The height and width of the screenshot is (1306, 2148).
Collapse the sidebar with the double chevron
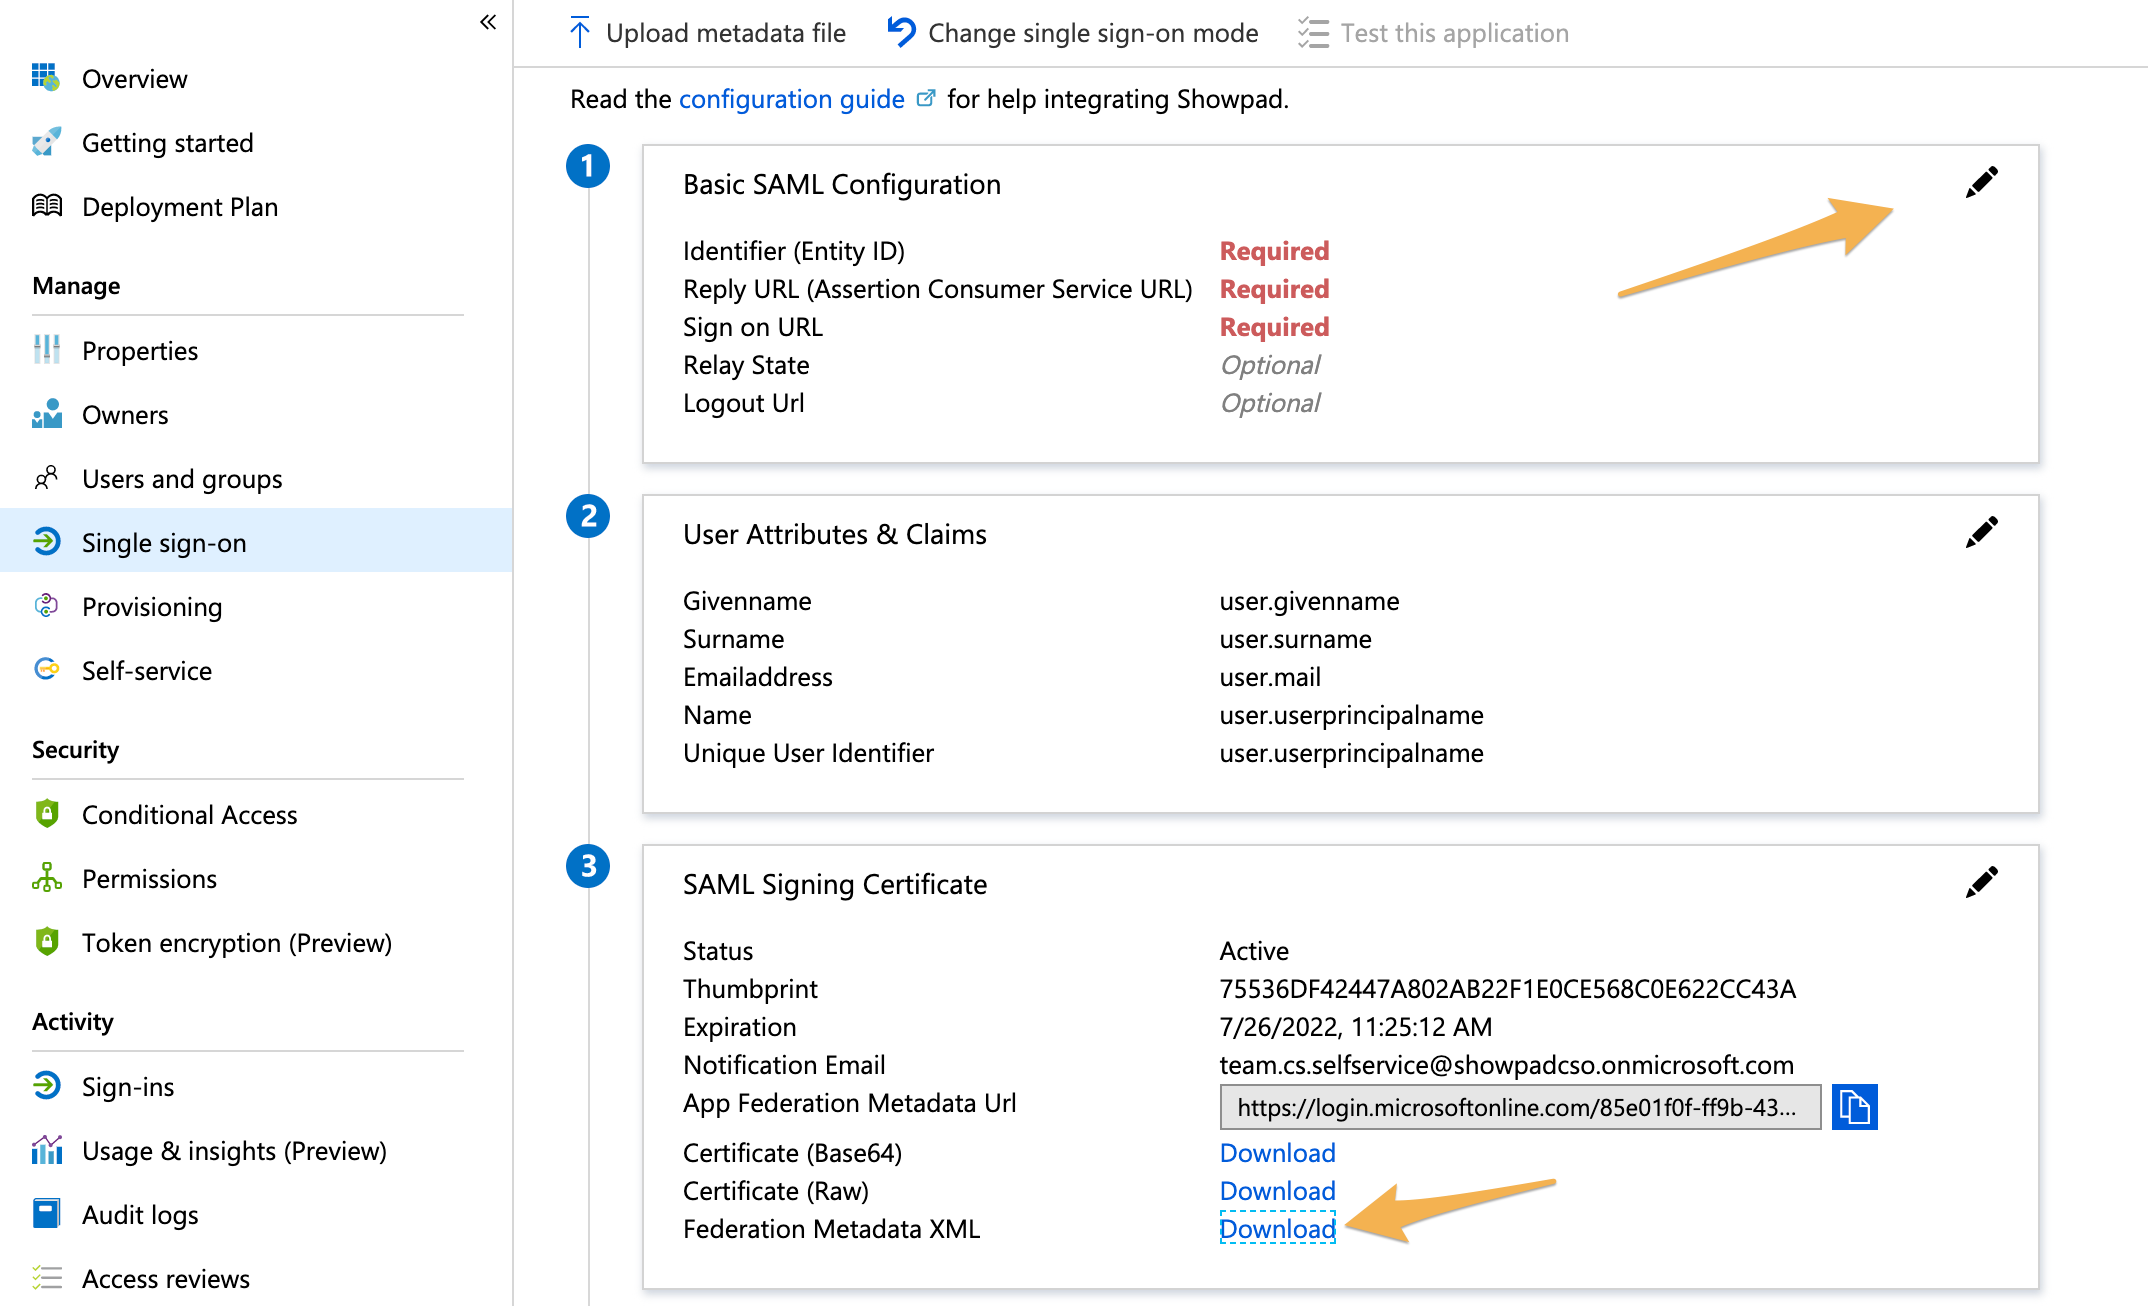[x=488, y=22]
